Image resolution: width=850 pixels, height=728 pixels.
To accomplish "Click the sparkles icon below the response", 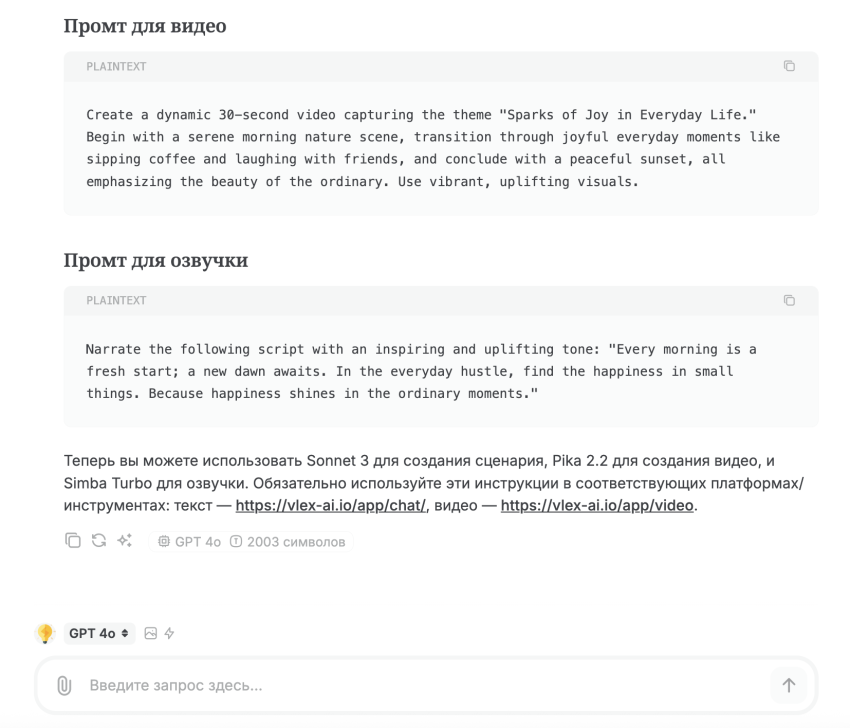I will point(125,541).
